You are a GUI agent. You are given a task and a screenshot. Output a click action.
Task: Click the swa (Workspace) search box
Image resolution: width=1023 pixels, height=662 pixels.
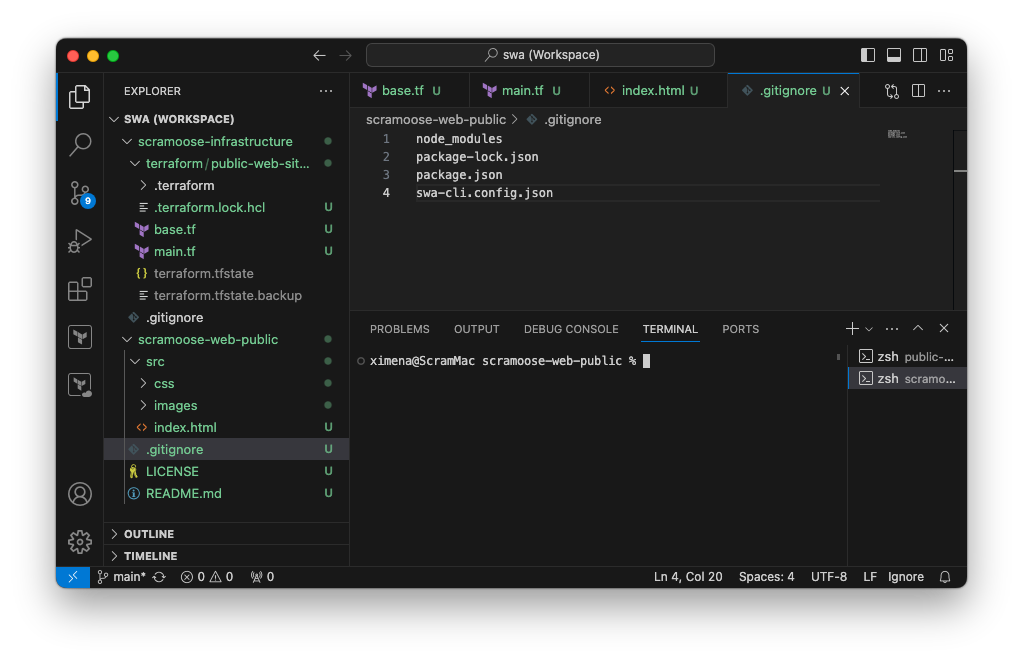[540, 55]
